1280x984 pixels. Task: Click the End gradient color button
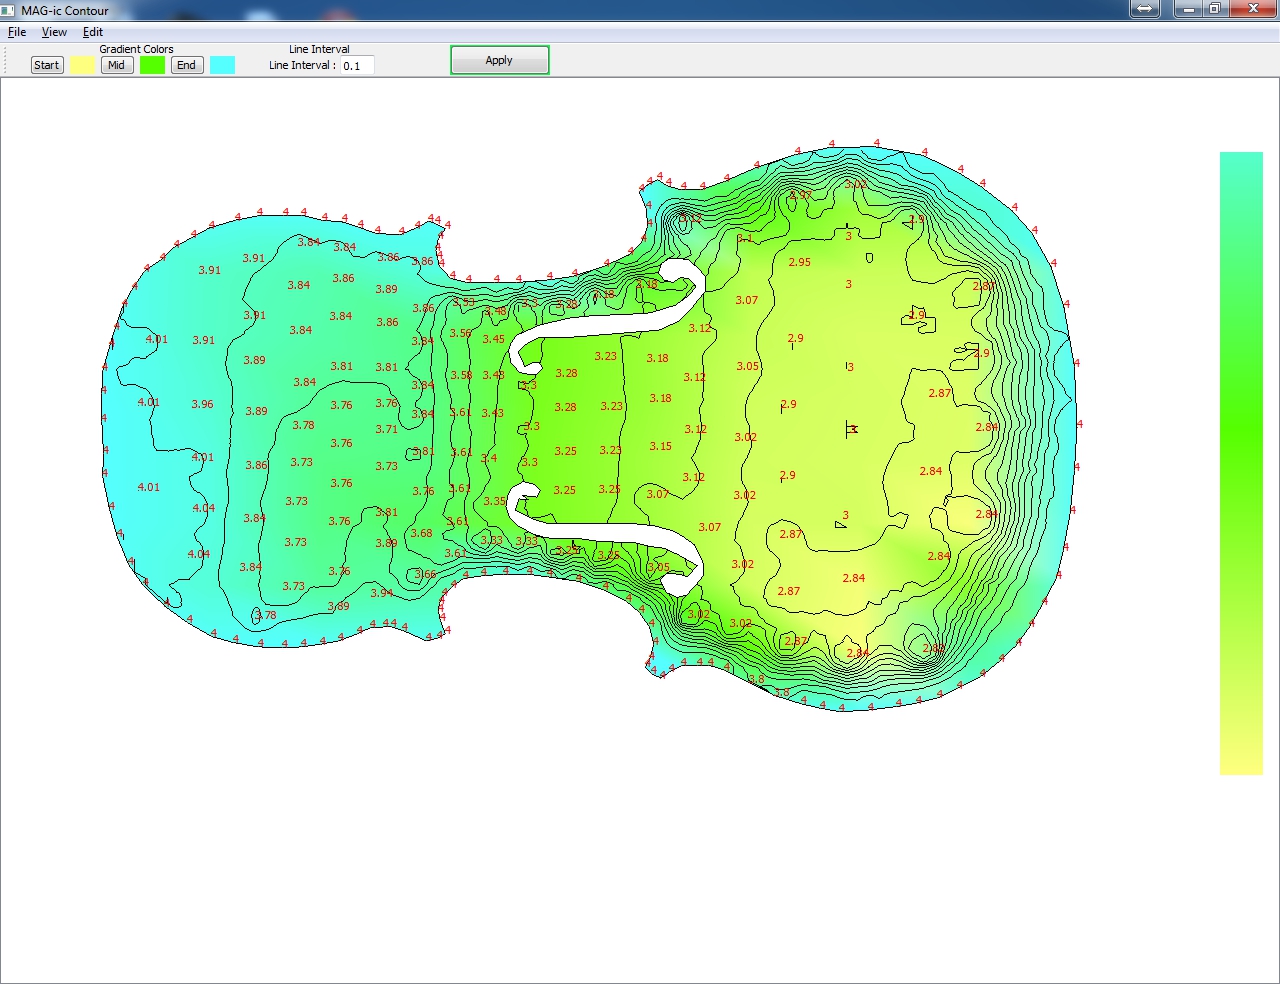click(187, 65)
